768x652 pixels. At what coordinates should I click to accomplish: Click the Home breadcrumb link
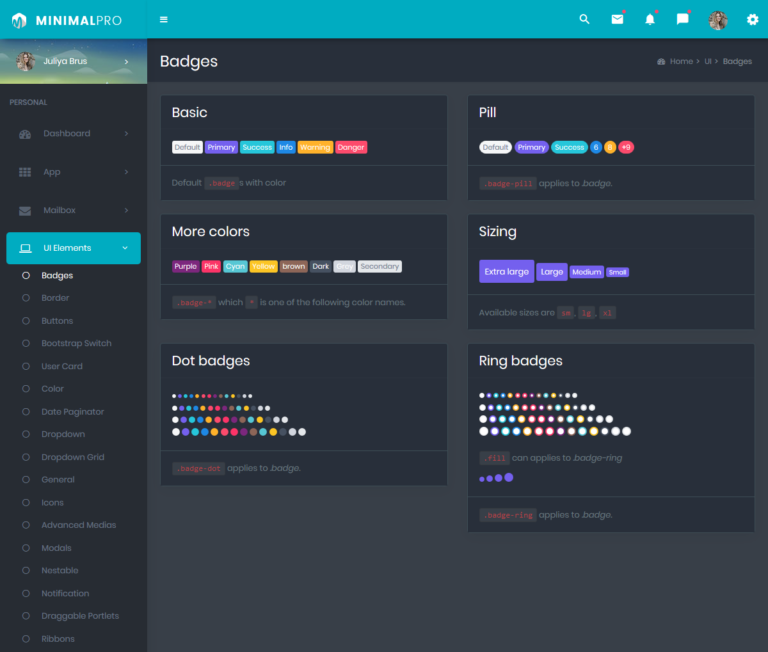tap(681, 62)
